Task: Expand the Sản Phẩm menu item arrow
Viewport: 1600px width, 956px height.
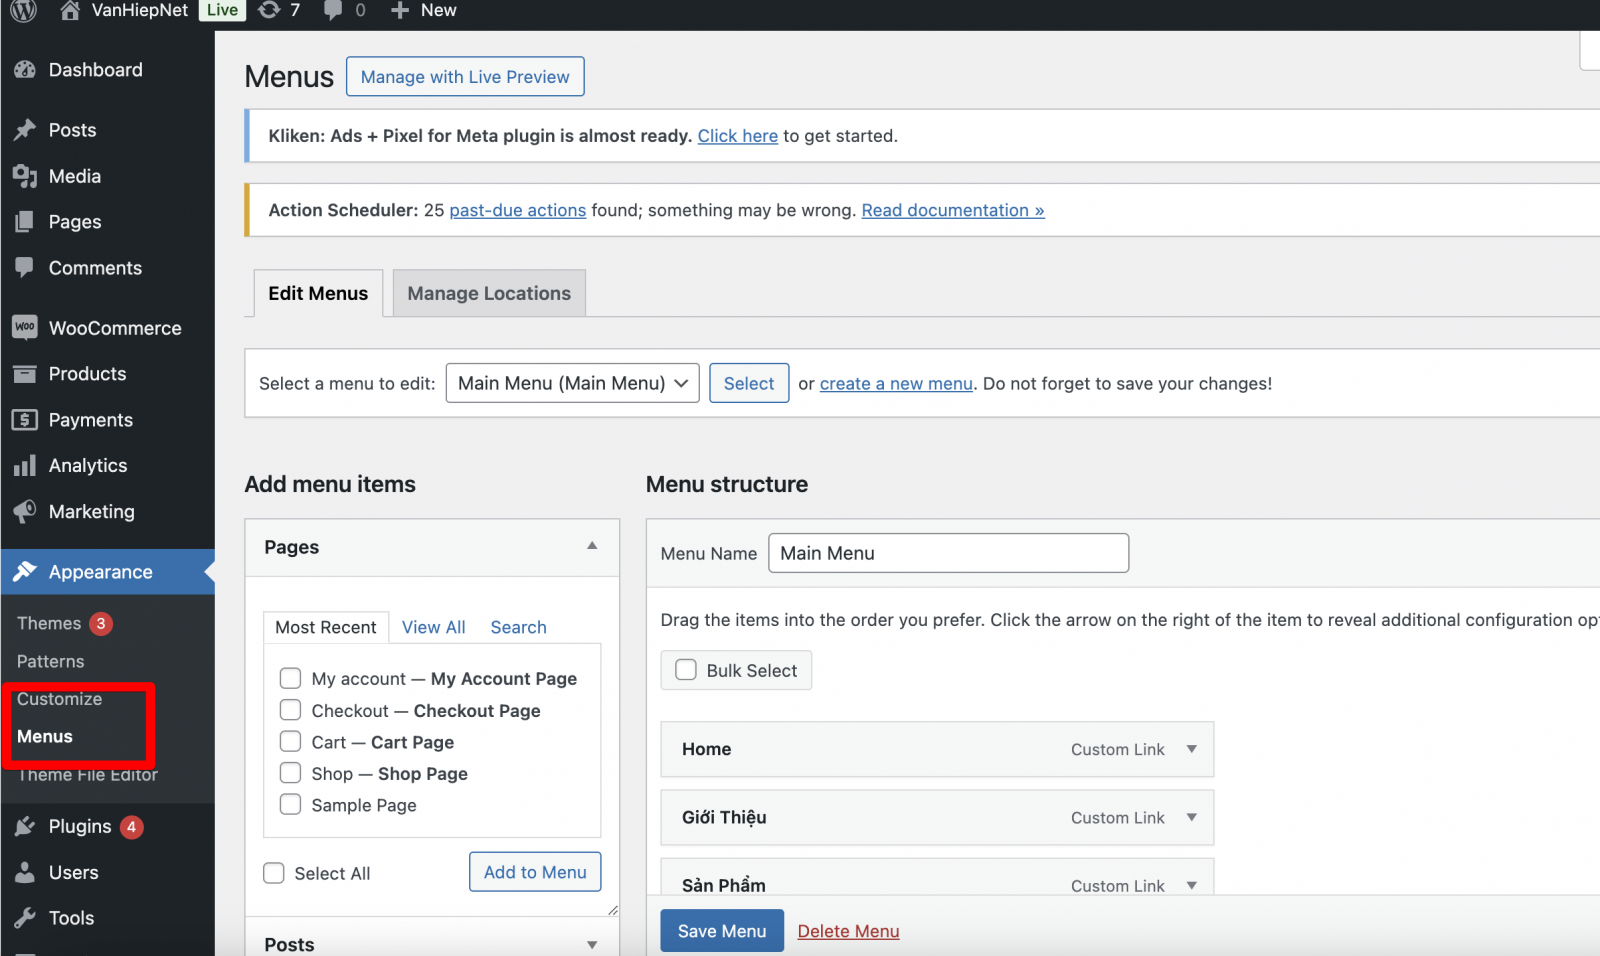Action: pos(1192,885)
